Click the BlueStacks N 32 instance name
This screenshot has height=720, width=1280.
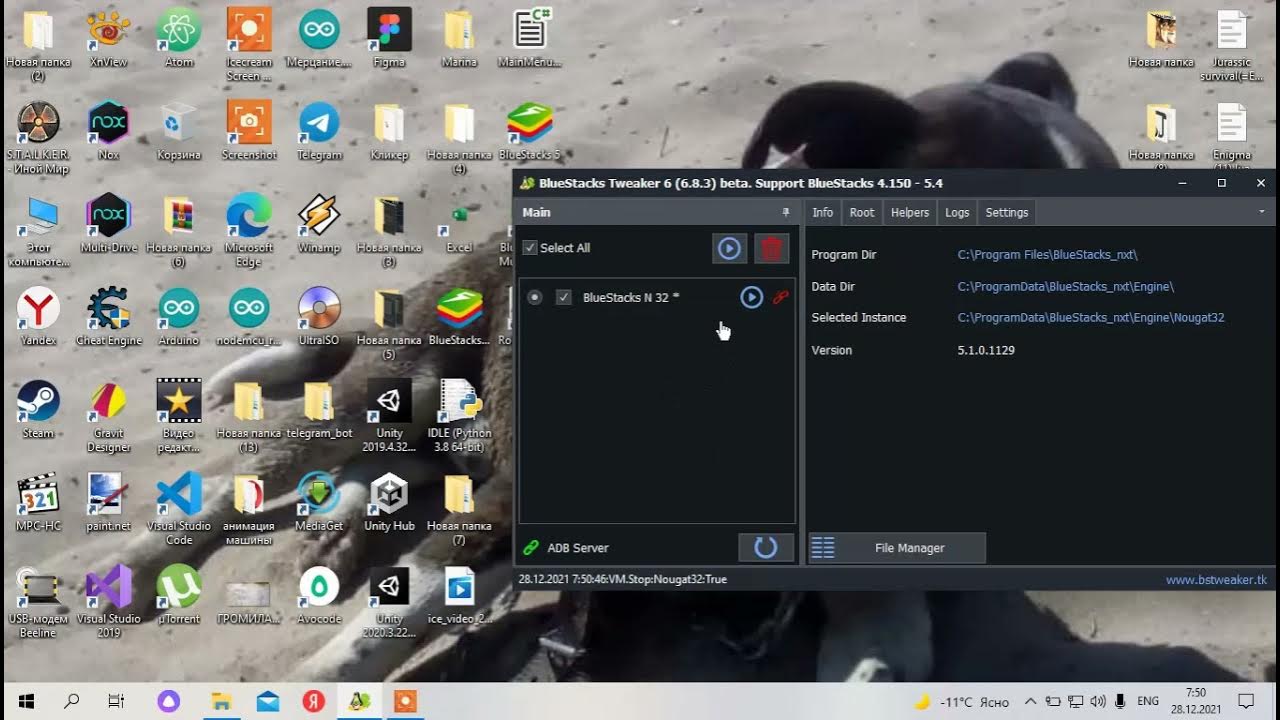point(631,297)
